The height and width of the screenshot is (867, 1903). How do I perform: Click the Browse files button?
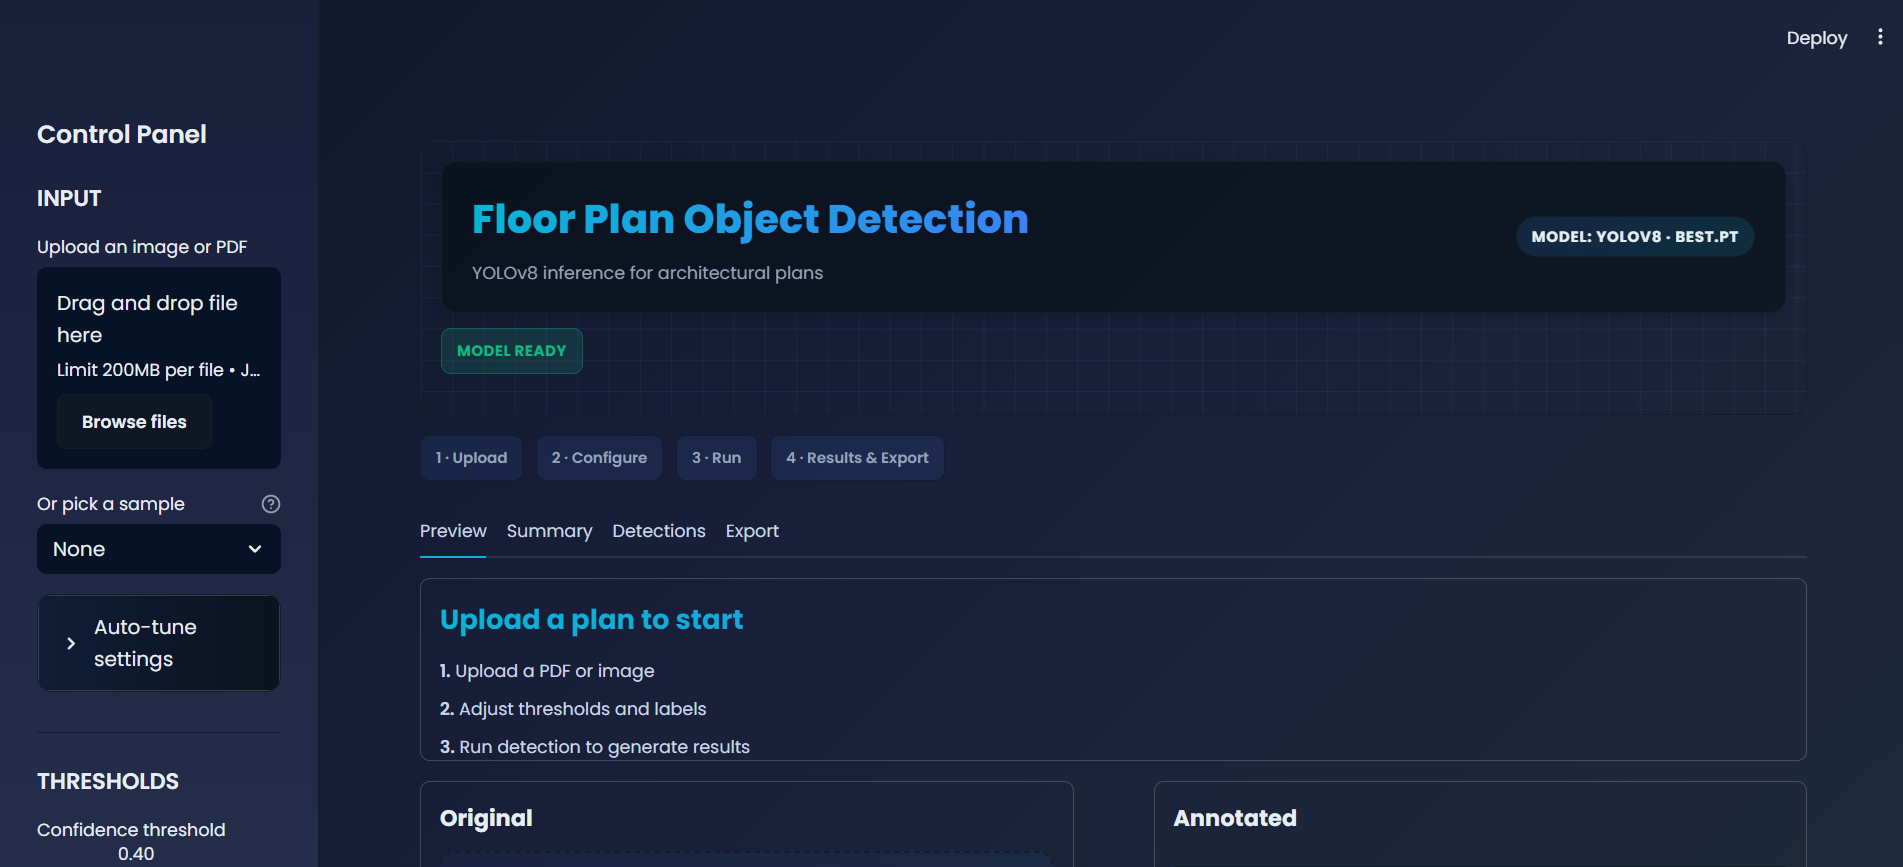(134, 422)
